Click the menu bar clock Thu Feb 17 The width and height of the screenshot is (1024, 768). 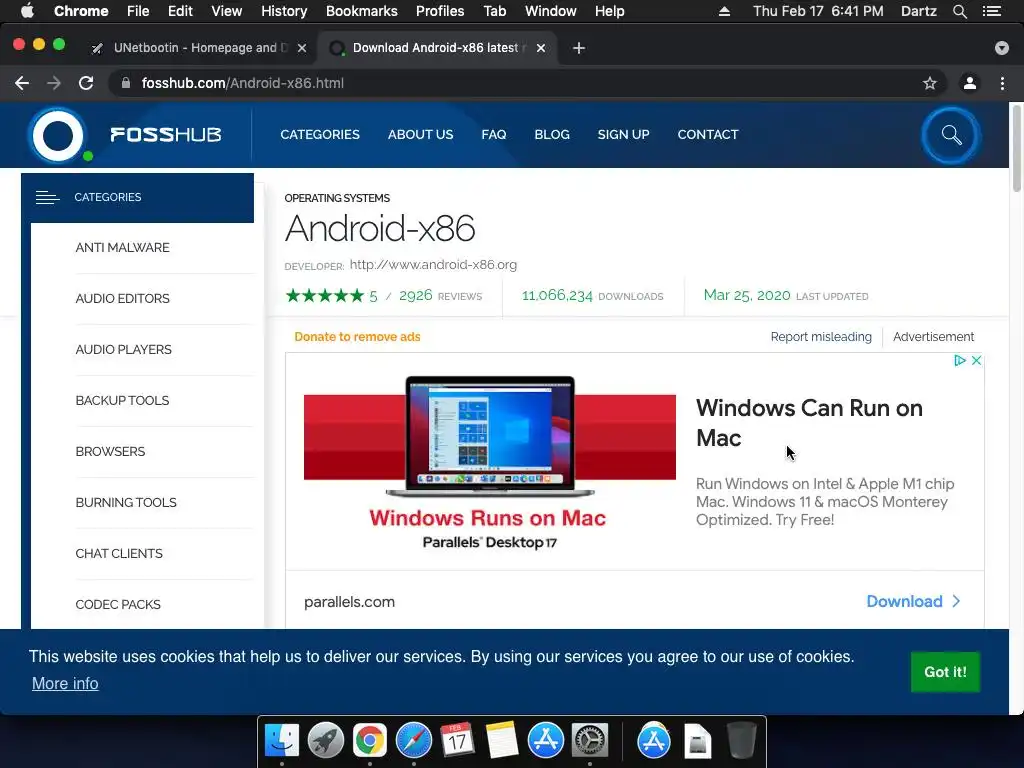pos(818,11)
